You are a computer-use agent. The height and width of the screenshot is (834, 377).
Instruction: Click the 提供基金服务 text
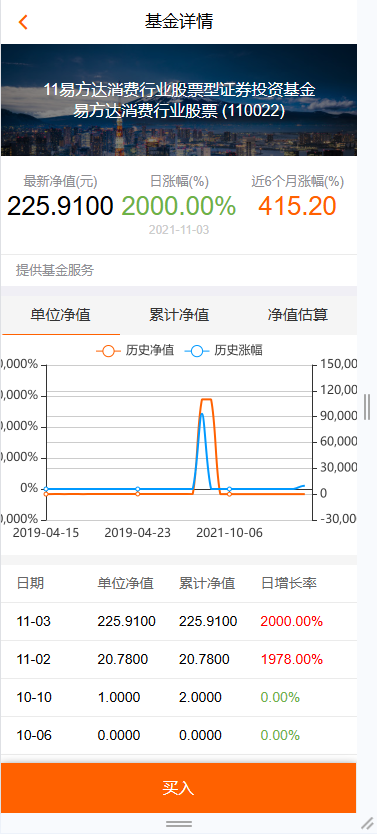click(55, 270)
